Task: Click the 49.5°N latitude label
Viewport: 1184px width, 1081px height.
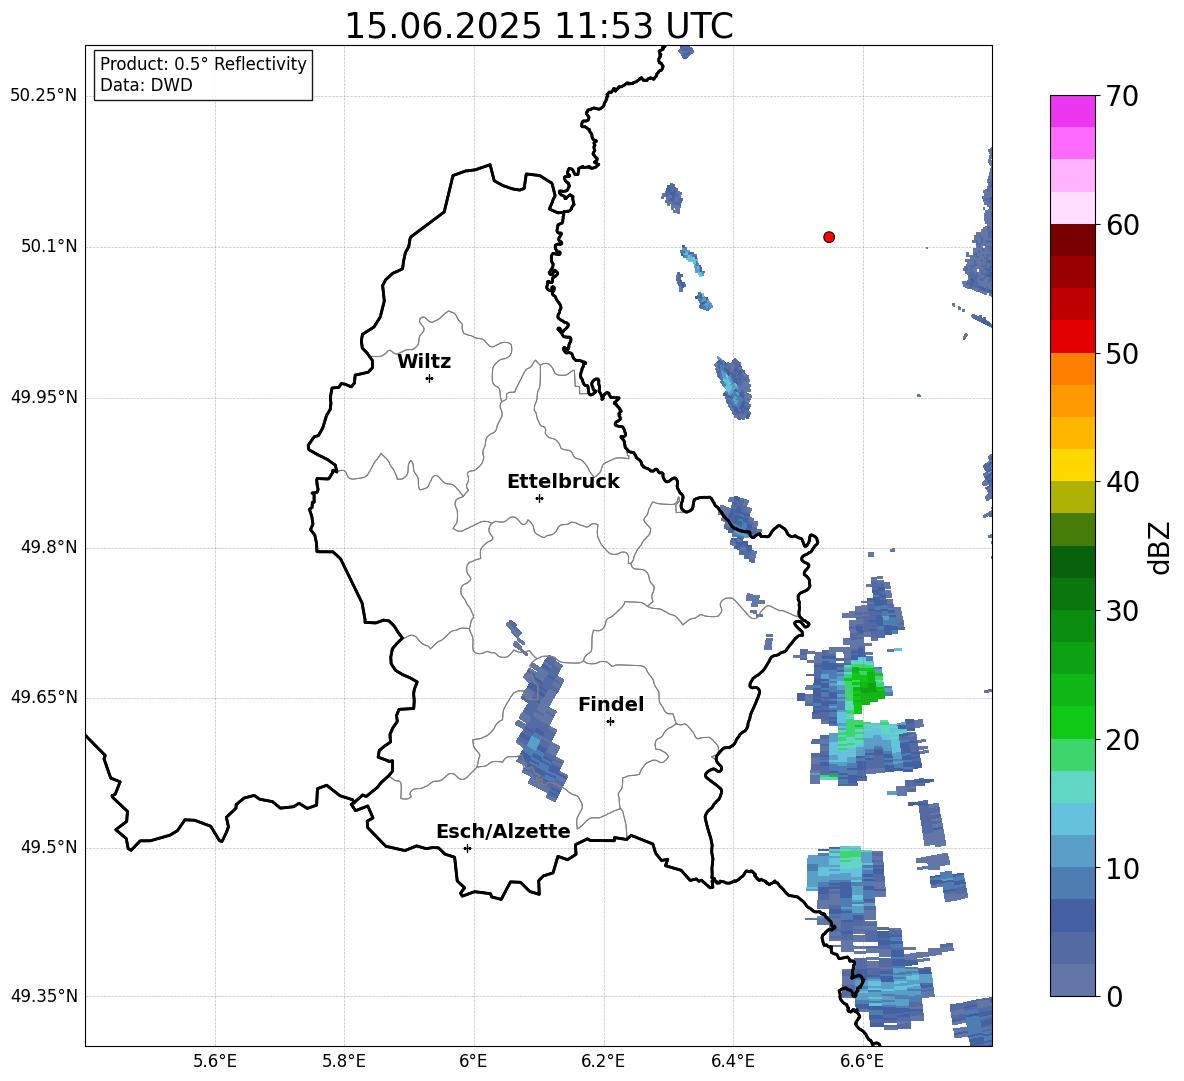Action: coord(50,847)
